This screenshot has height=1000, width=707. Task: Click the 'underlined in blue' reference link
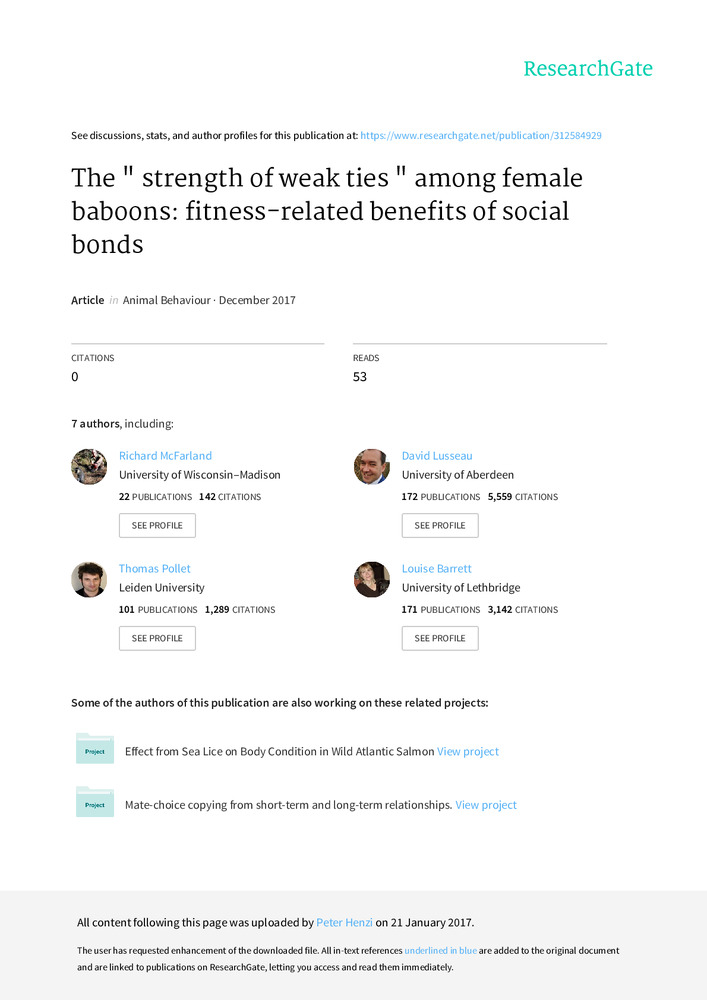pyautogui.click(x=440, y=950)
